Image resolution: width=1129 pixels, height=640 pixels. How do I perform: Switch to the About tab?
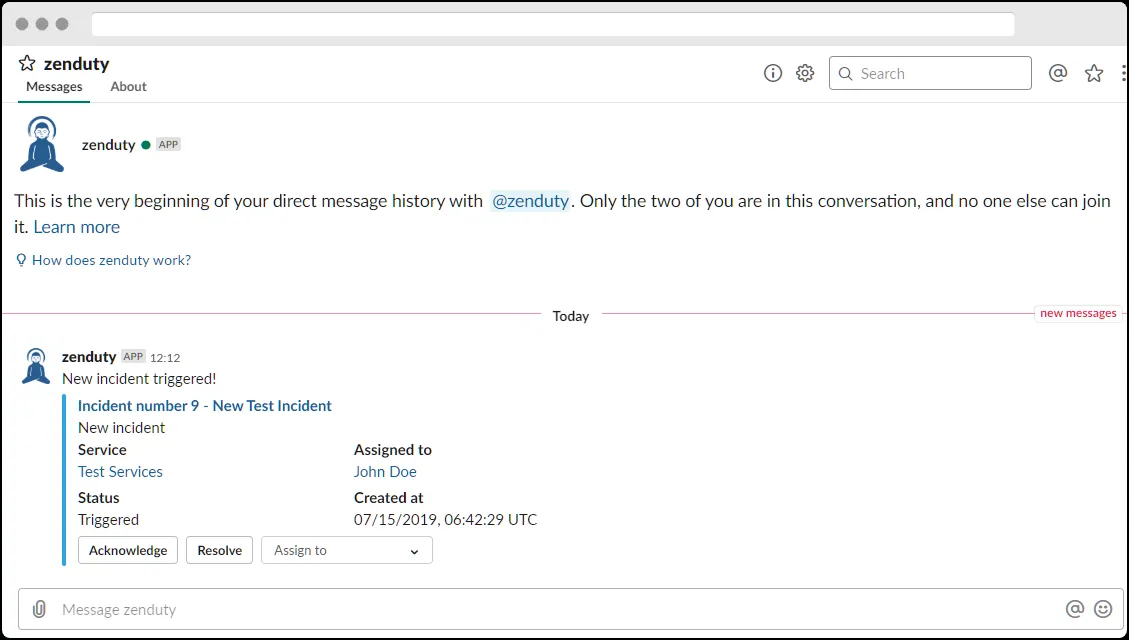point(128,86)
